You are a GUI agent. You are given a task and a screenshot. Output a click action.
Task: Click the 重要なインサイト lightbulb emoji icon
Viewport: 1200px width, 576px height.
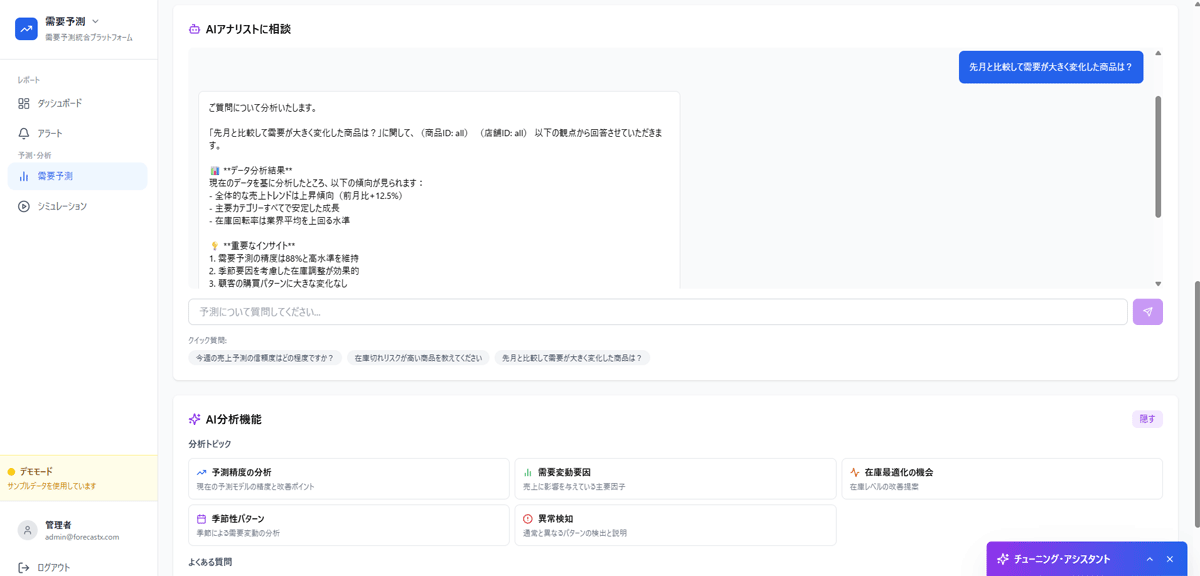pos(214,246)
